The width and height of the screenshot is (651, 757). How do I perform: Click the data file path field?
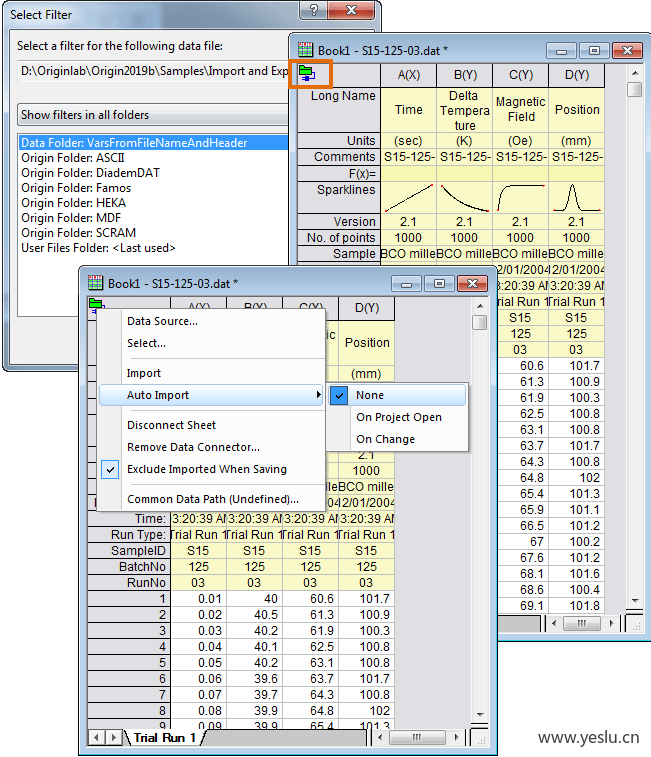153,71
